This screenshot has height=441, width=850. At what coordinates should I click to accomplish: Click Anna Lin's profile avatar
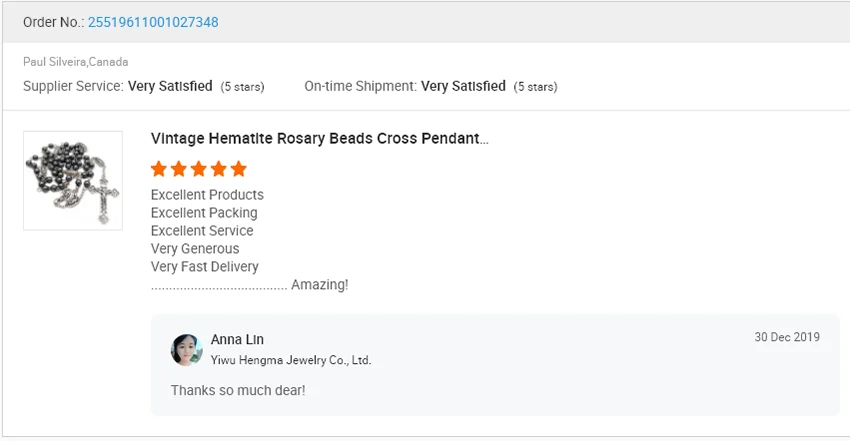[x=186, y=350]
